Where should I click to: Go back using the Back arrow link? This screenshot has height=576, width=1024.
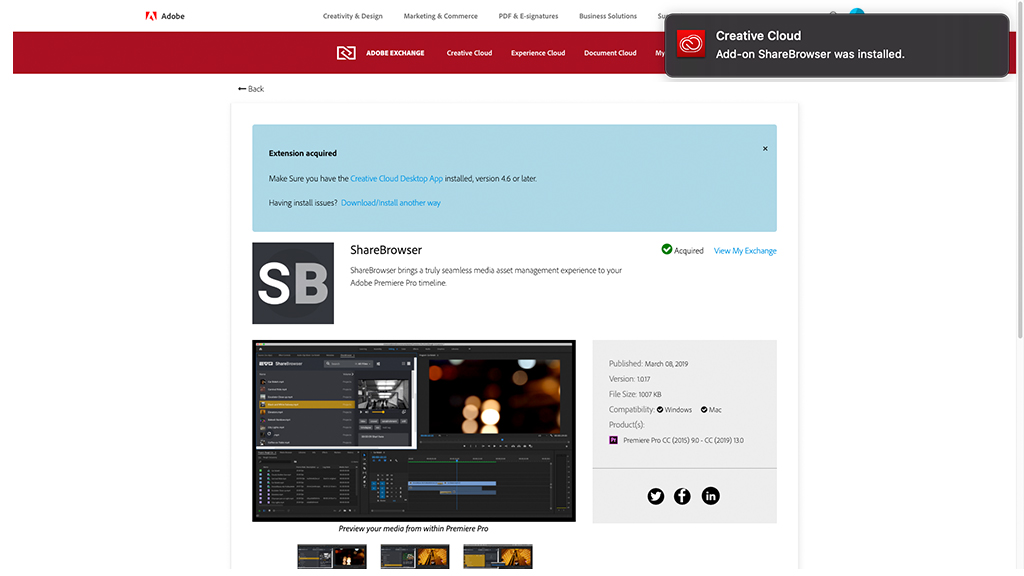tap(251, 89)
